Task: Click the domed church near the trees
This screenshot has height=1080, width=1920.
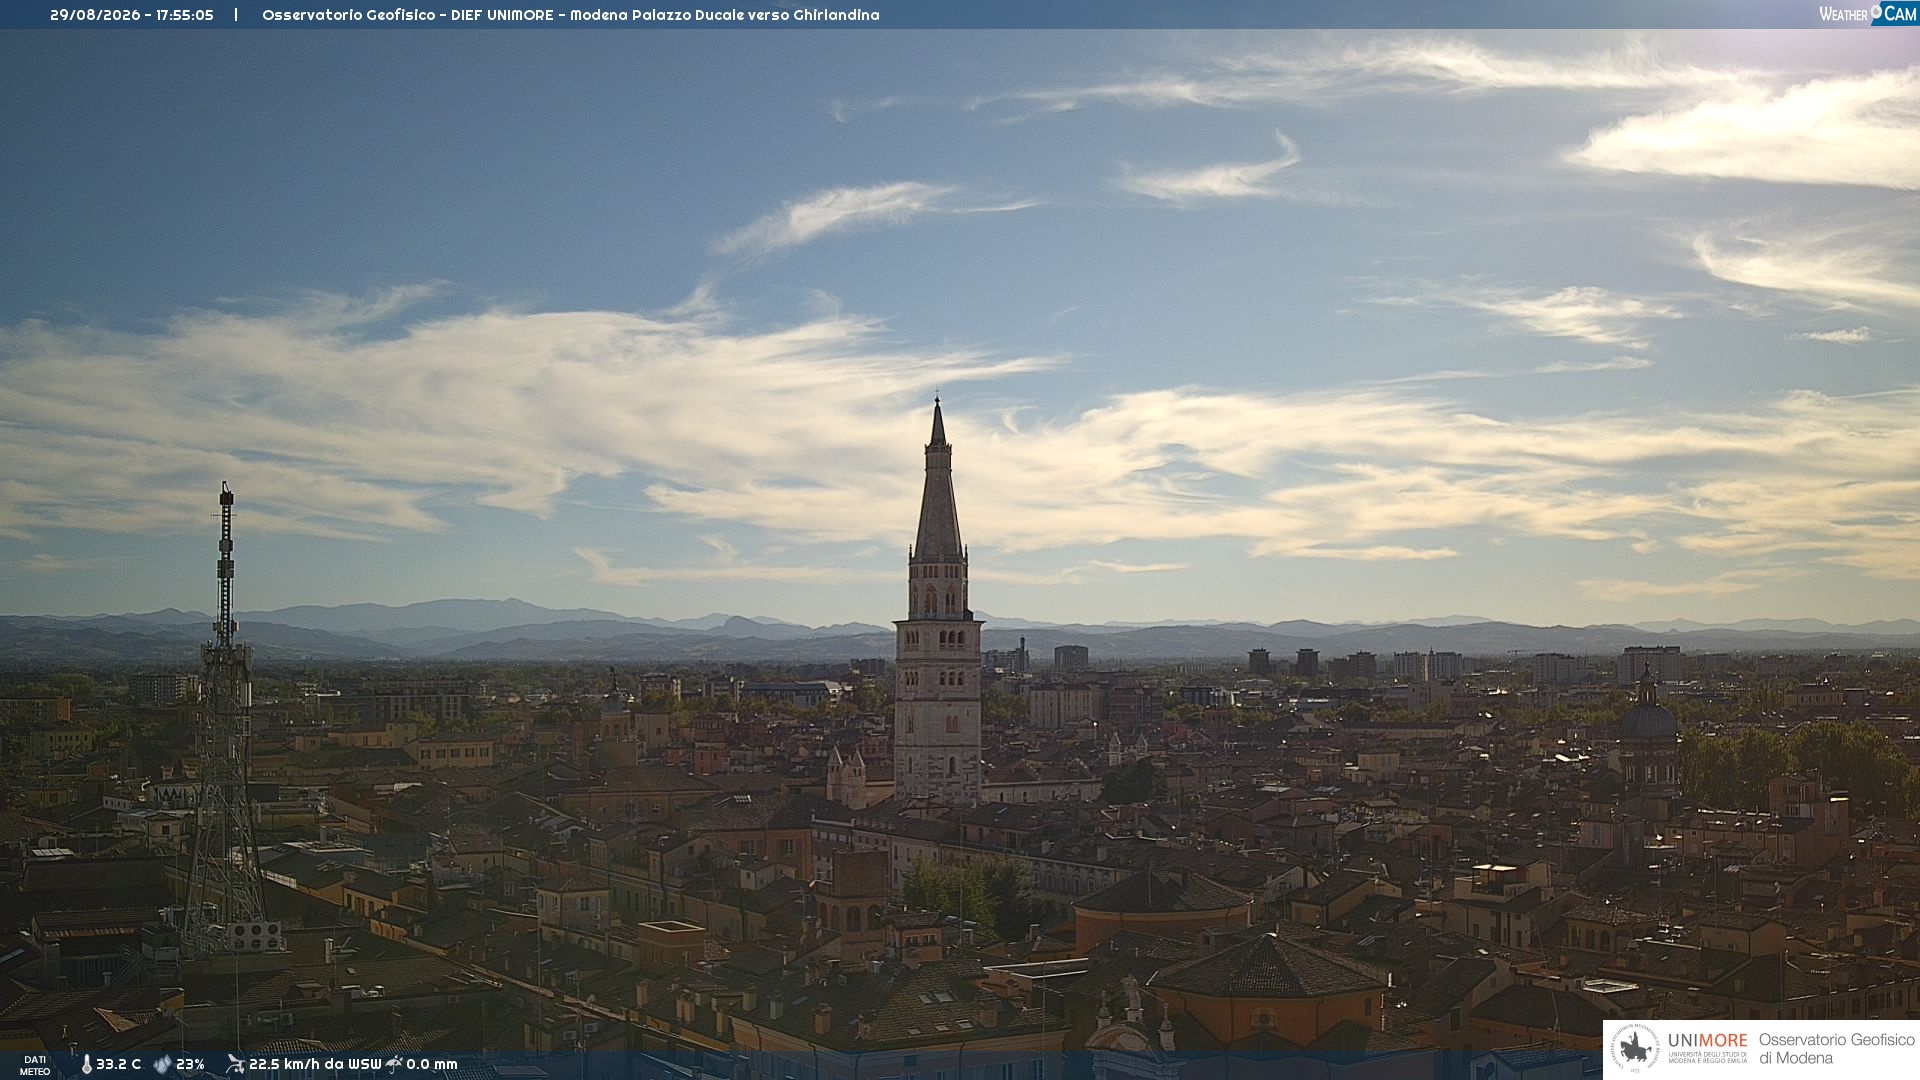Action: coord(1648,730)
